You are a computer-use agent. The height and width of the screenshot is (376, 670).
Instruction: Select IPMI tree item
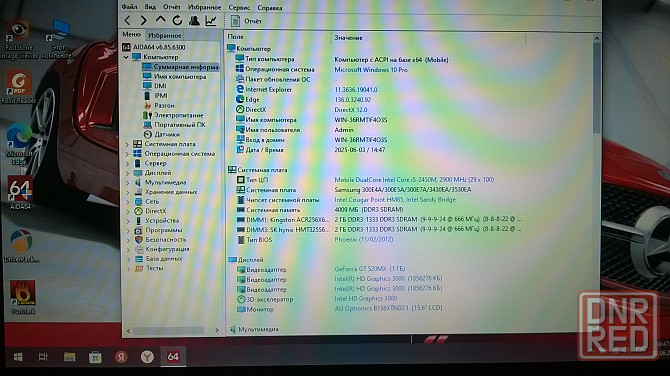coord(155,95)
